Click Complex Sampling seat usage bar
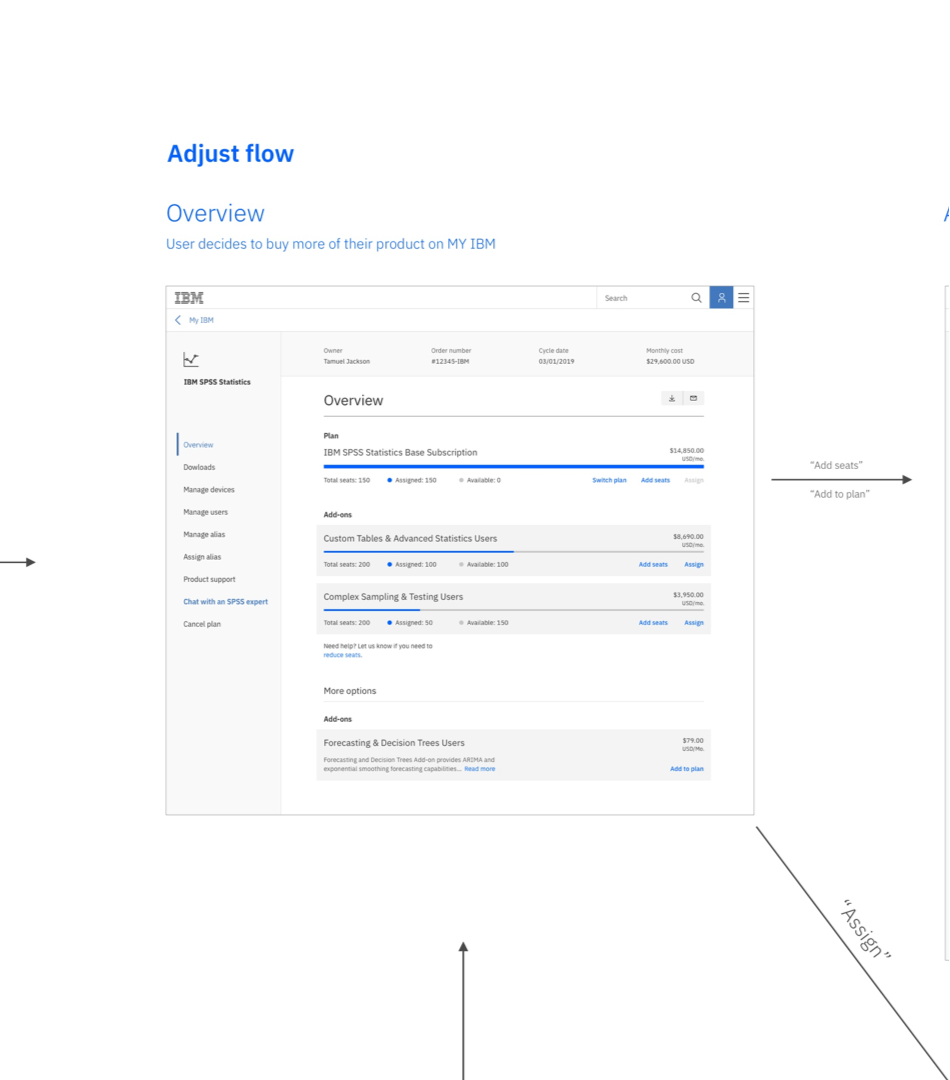Viewport: 950px width, 1080px height. (x=514, y=610)
